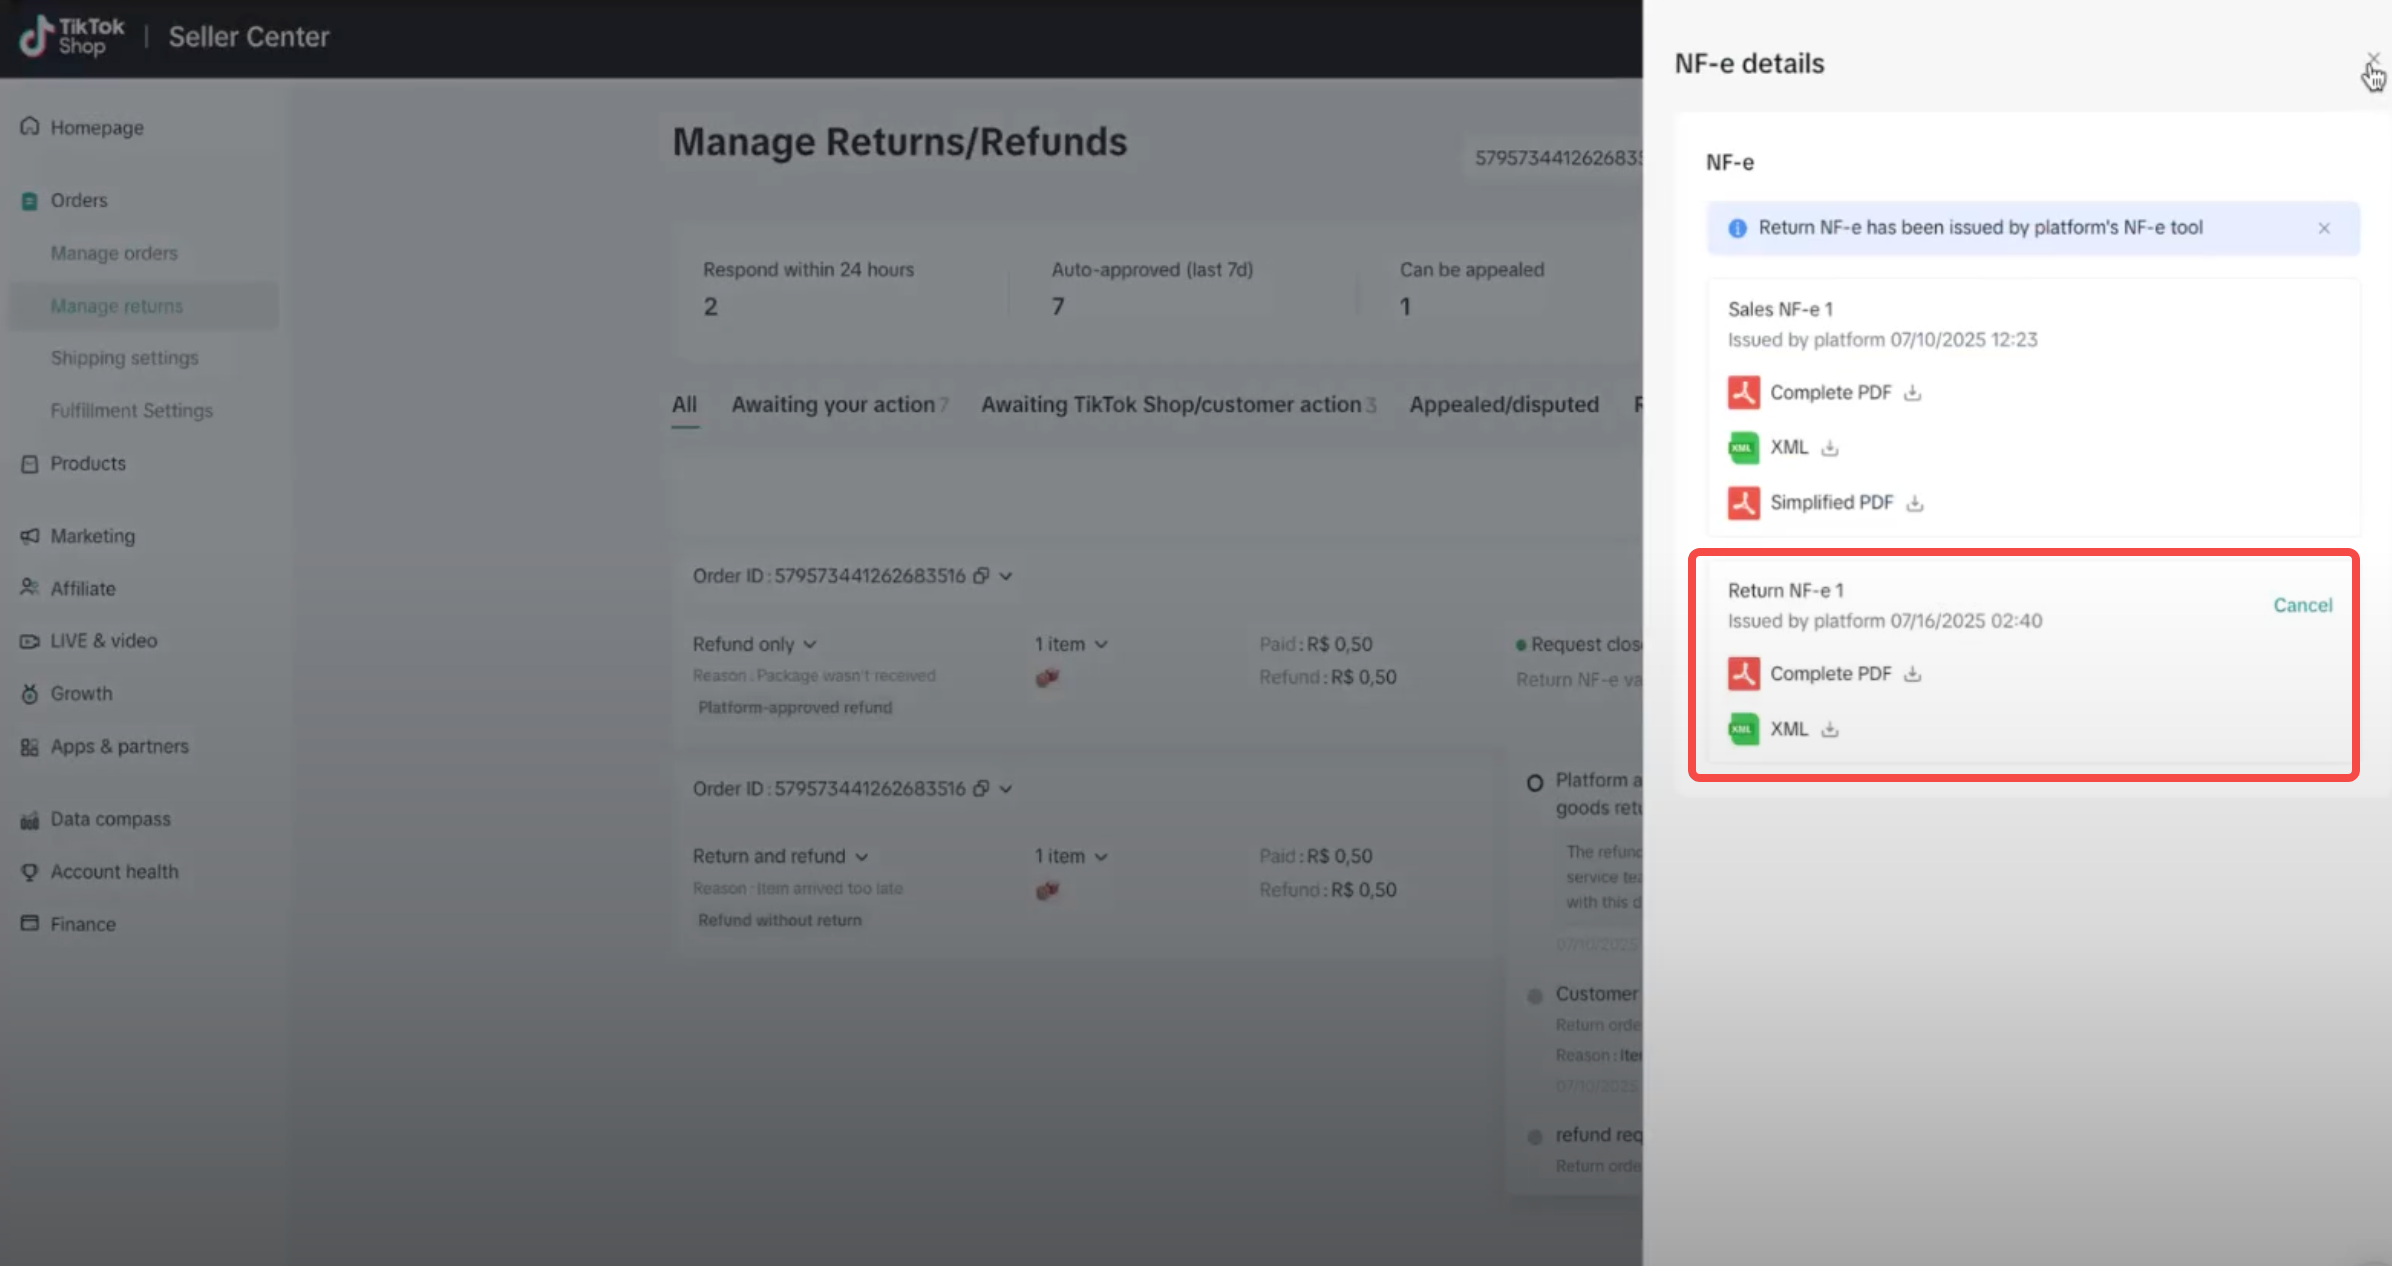Expand the order ID chevron of the Refund only order

1006,576
